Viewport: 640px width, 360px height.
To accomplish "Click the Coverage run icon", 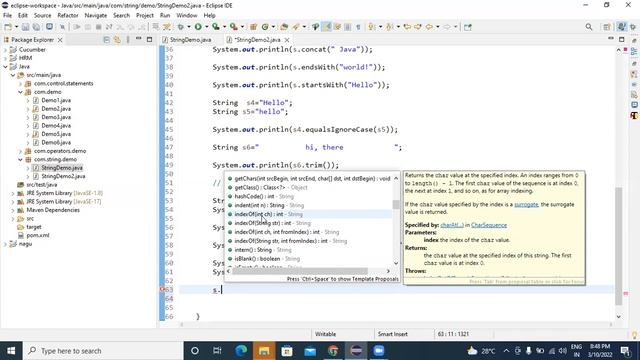I will [x=216, y=27].
